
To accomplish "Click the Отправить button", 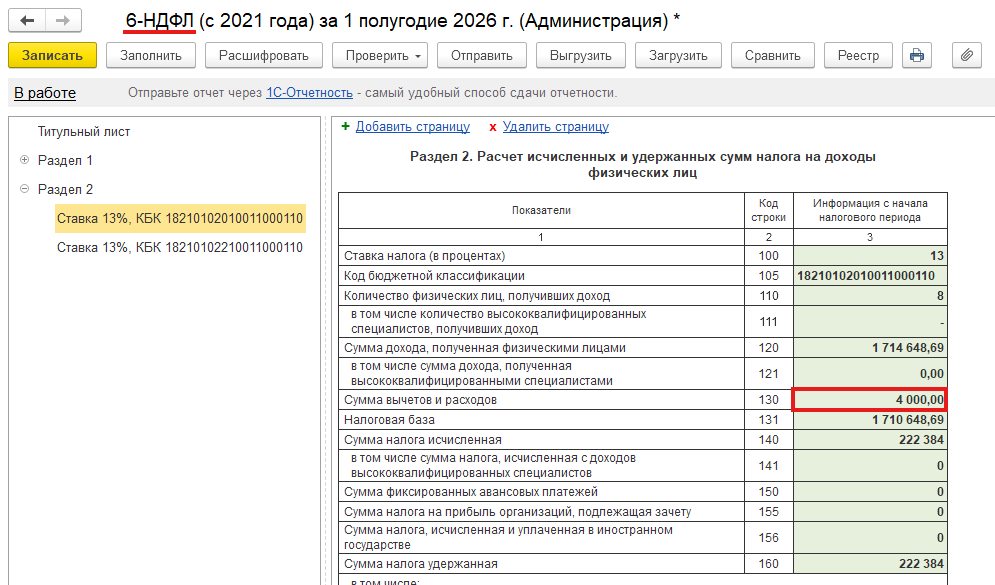I will point(482,55).
